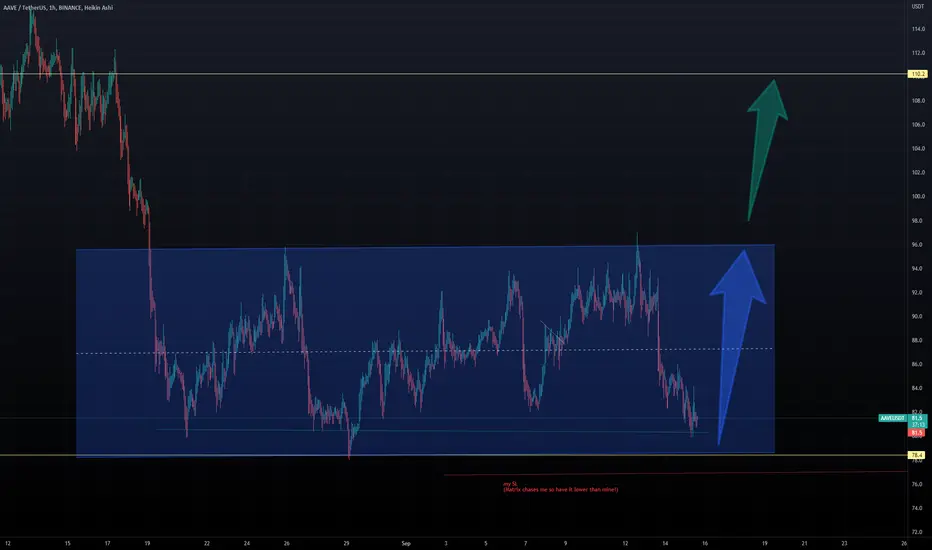Click the Sep month label on time axis
932x550 pixels.
click(406, 543)
